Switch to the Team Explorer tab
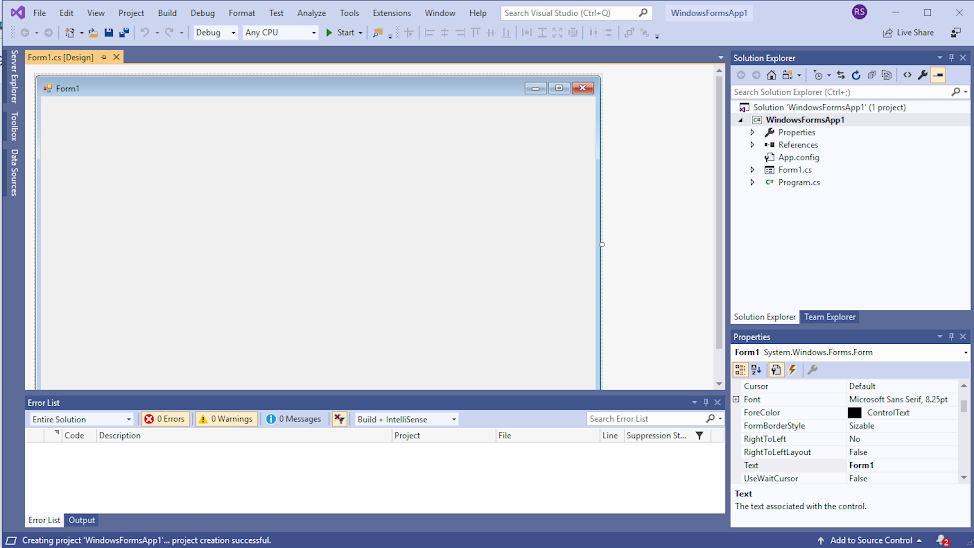Viewport: 974px width, 548px height. 830,317
